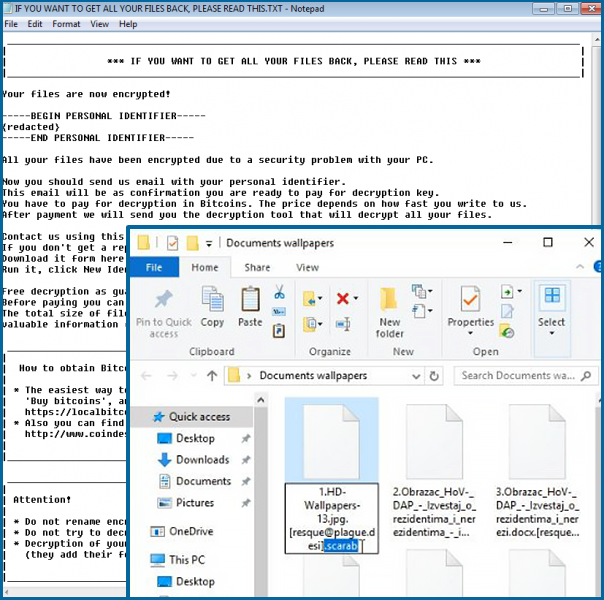This screenshot has height=600, width=604.
Task: Select Quick access in navigation pane
Action: click(191, 417)
